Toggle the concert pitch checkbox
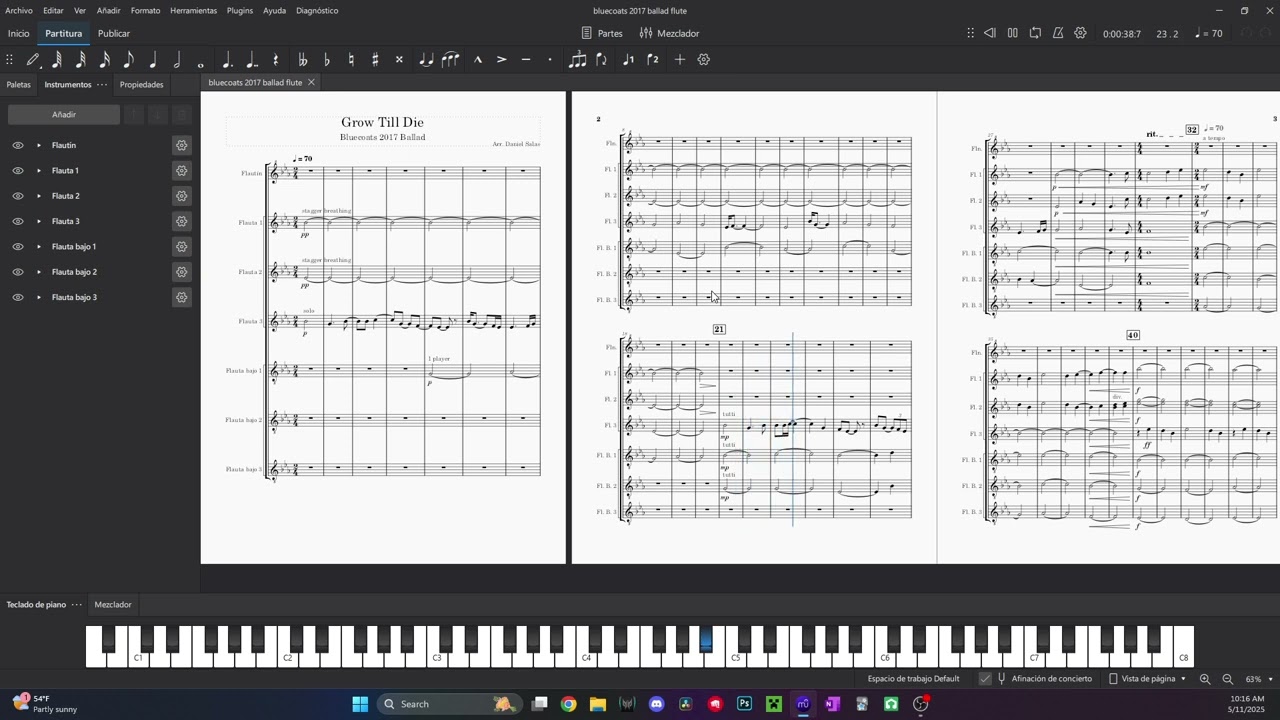This screenshot has height=720, width=1280. 985,679
